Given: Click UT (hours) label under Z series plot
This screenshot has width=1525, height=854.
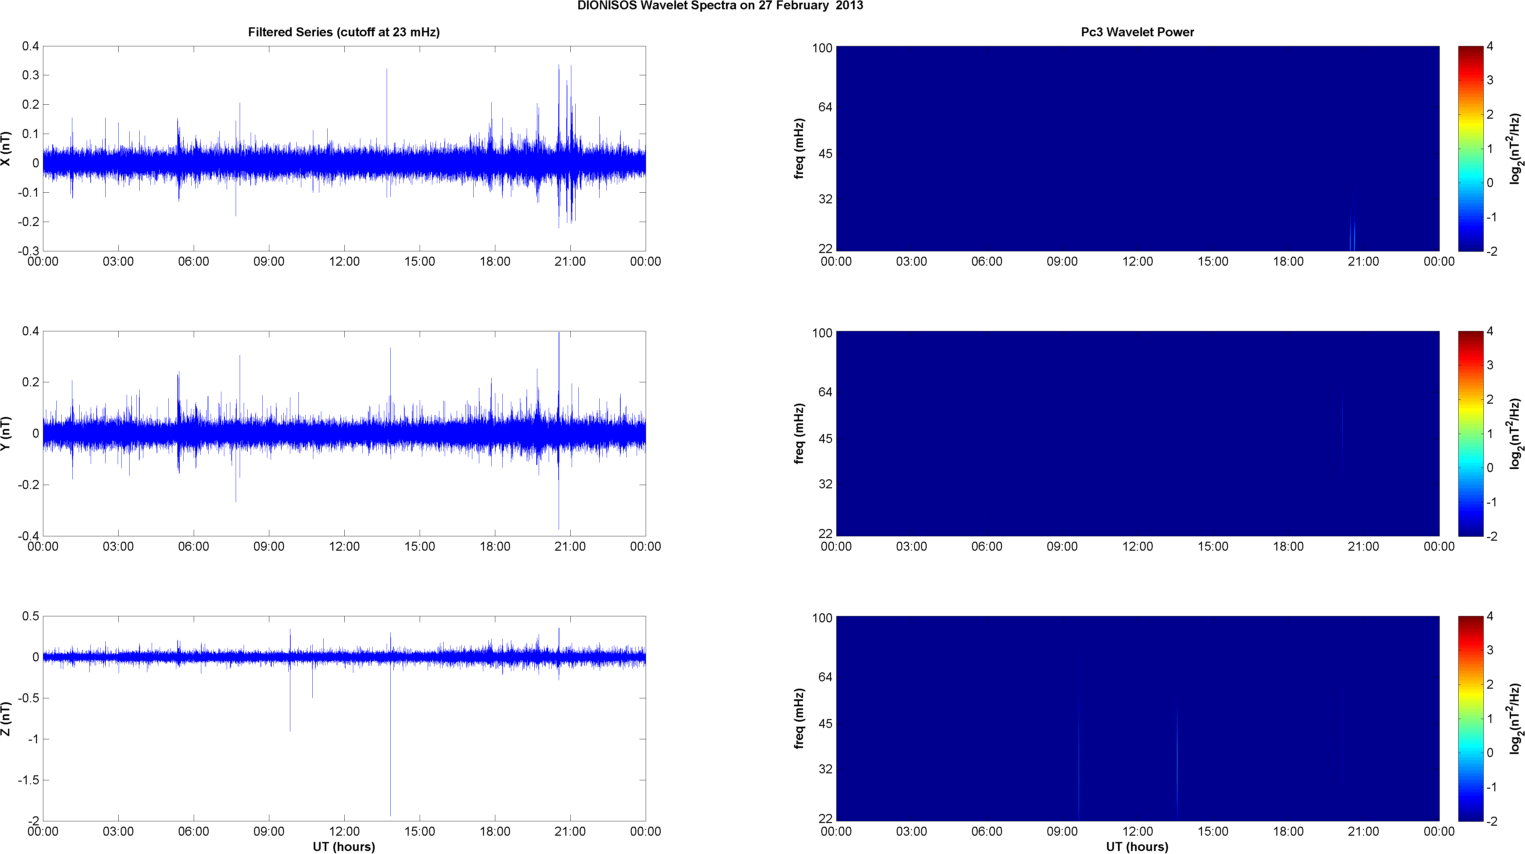Looking at the screenshot, I should 344,846.
